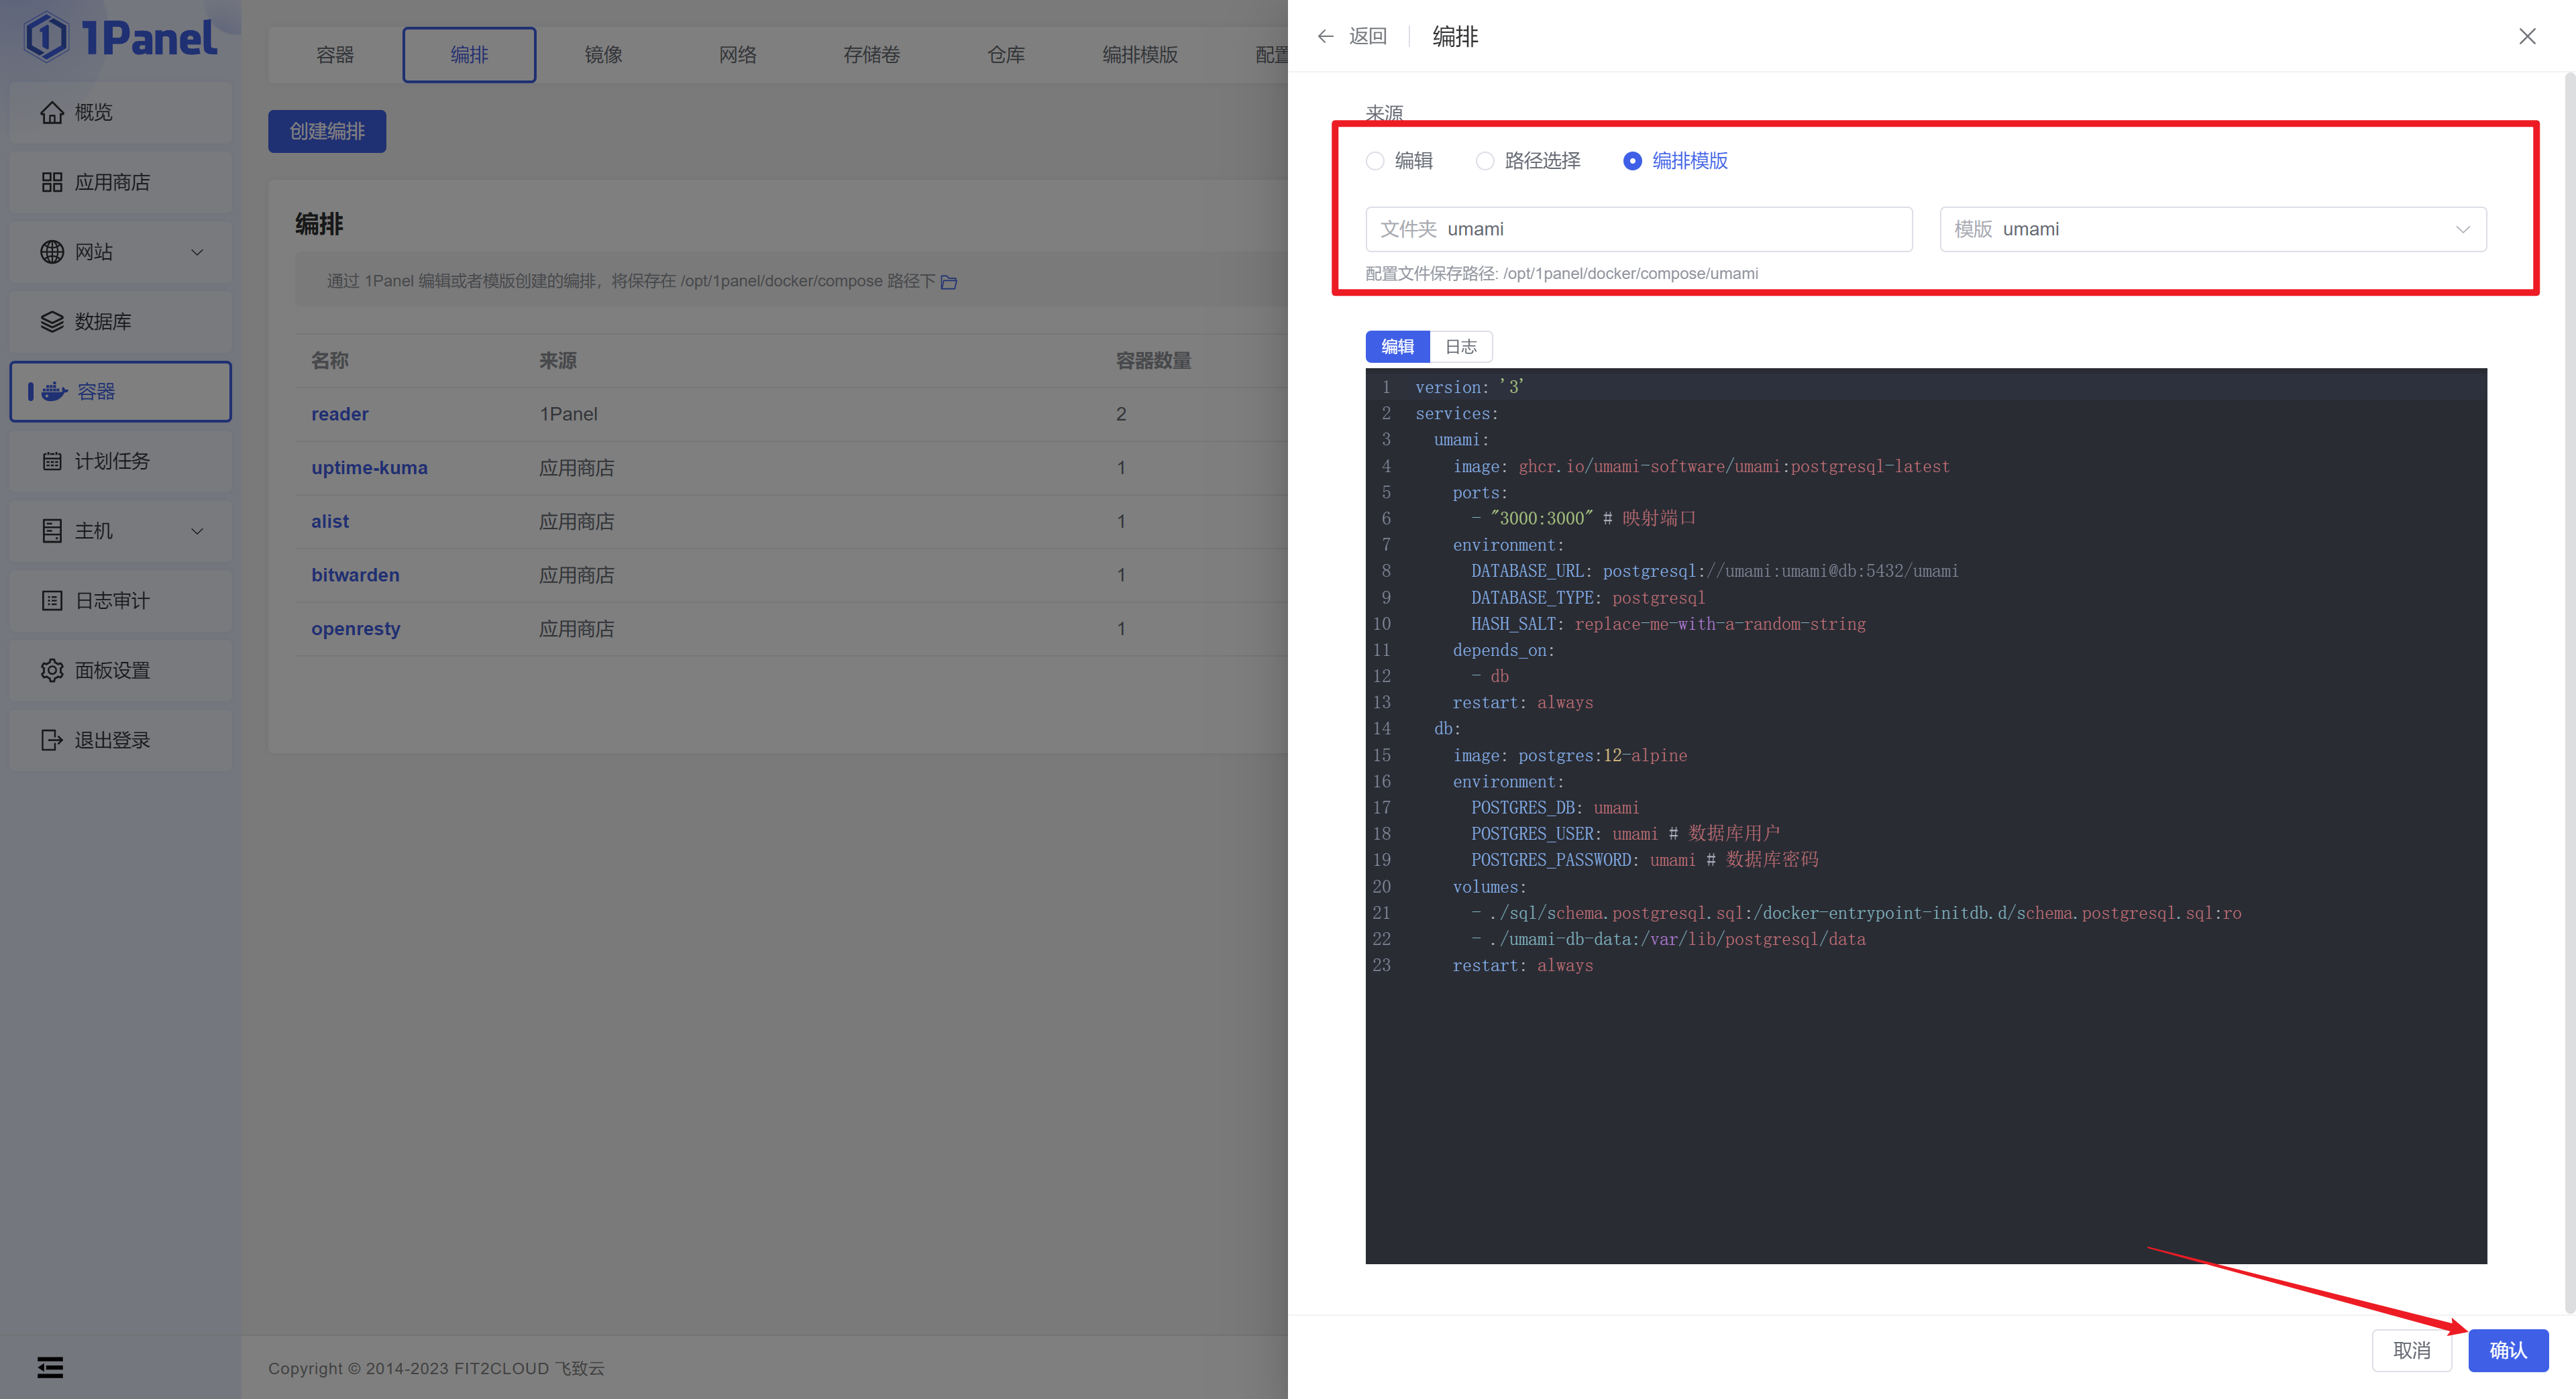Select the 编排模版 radio option
Viewport: 2576px width, 1399px height.
coord(1632,161)
